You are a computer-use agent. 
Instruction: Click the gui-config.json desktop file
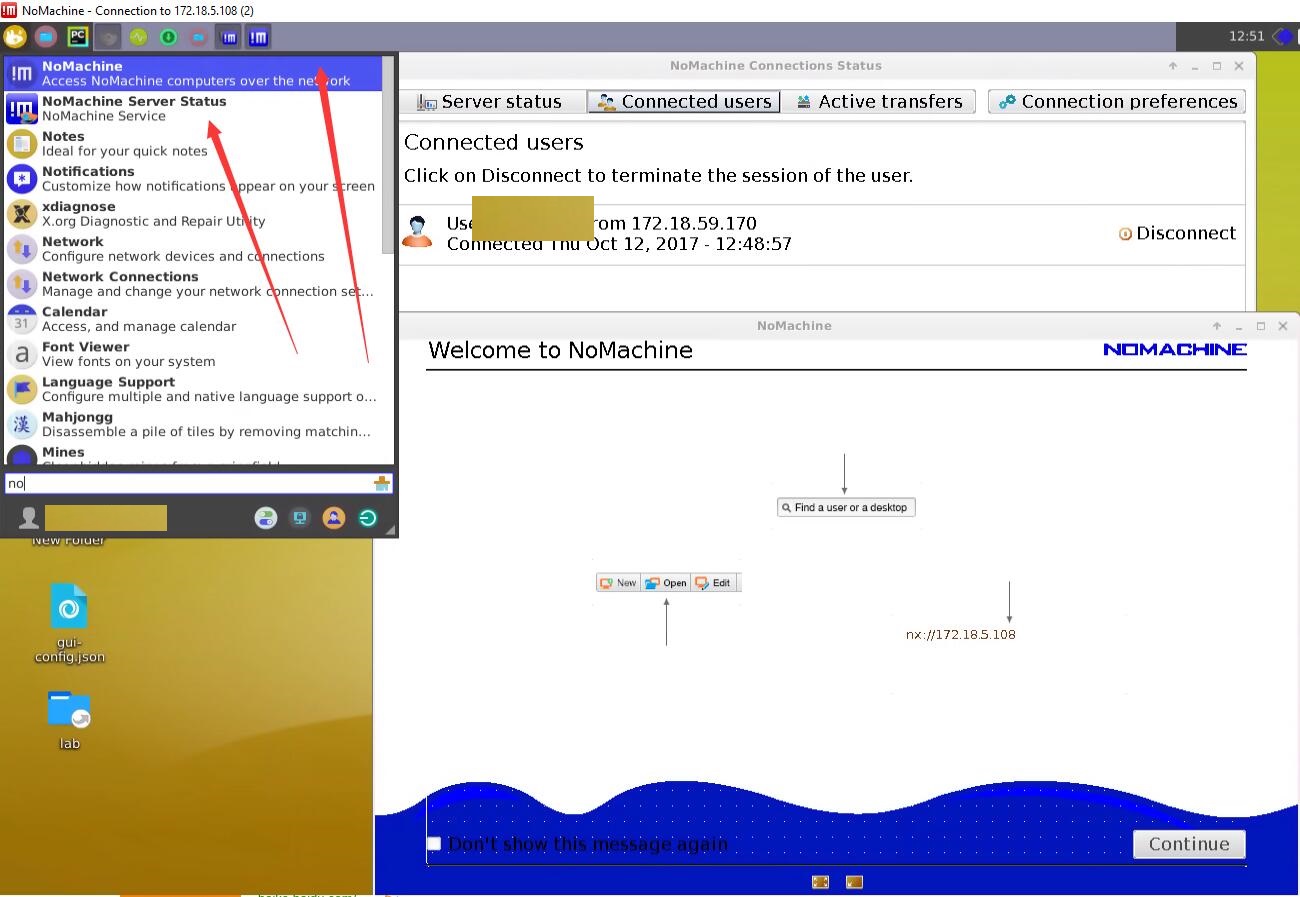(x=69, y=624)
